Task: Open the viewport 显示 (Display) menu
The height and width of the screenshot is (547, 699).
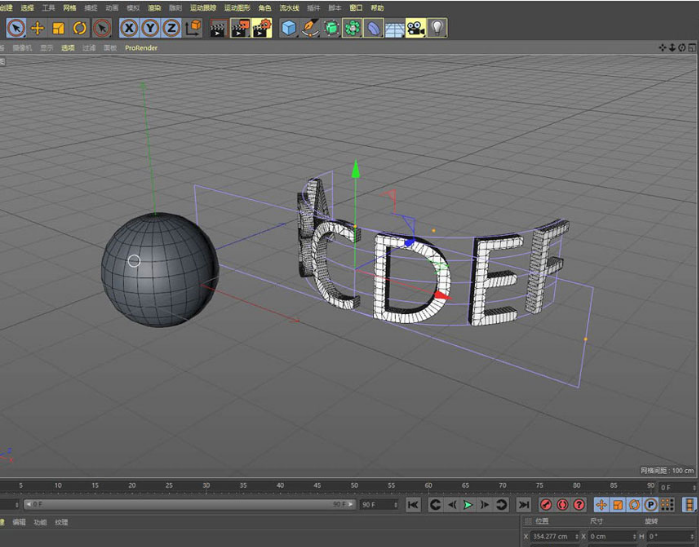Action: click(46, 48)
